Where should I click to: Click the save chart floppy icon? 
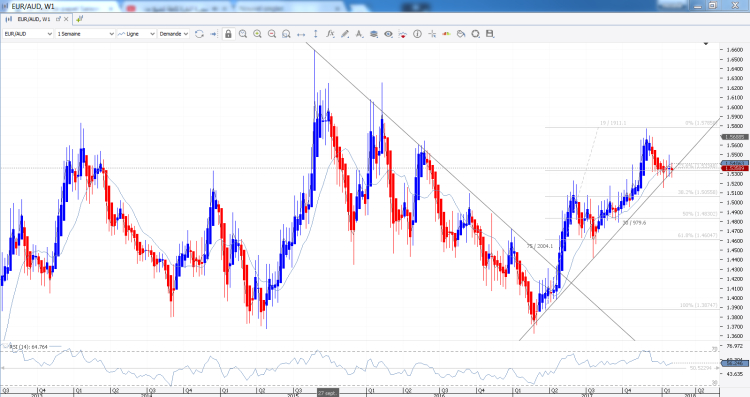490,34
